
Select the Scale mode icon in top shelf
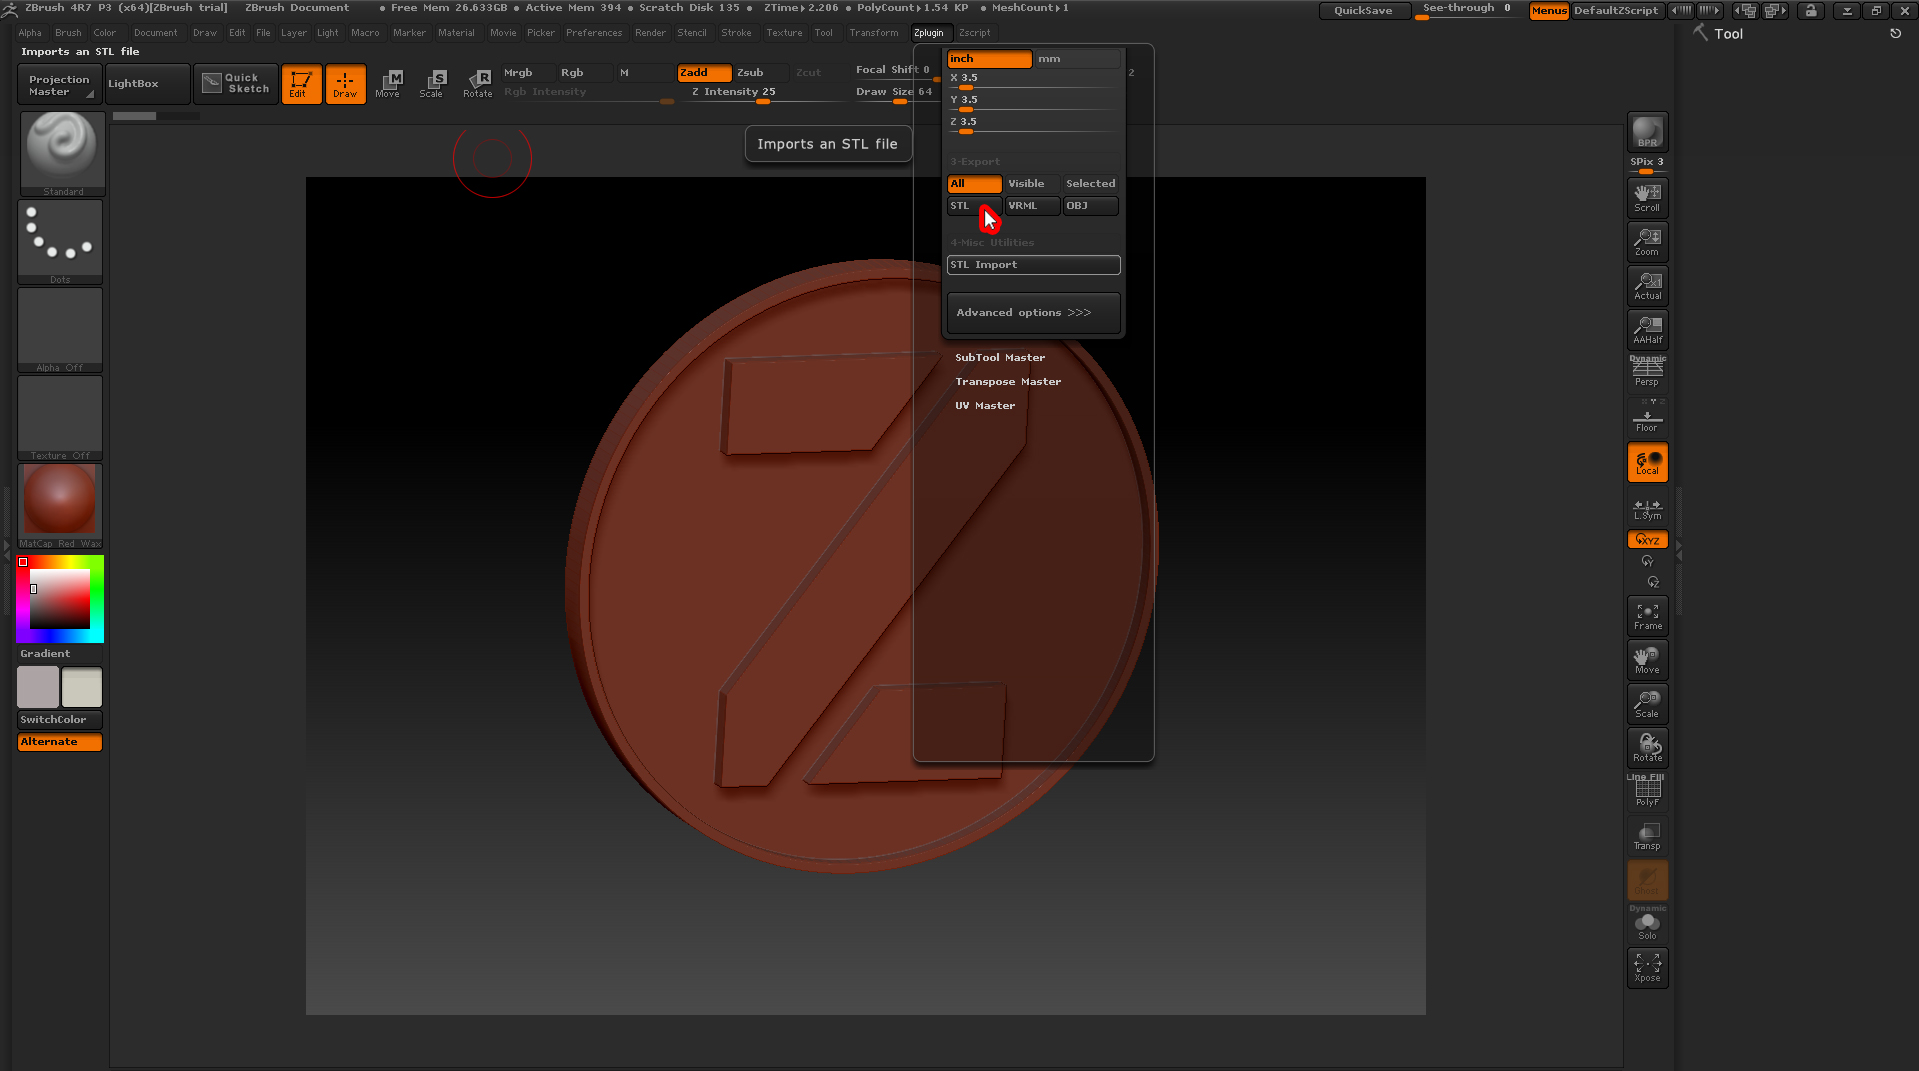[432, 83]
